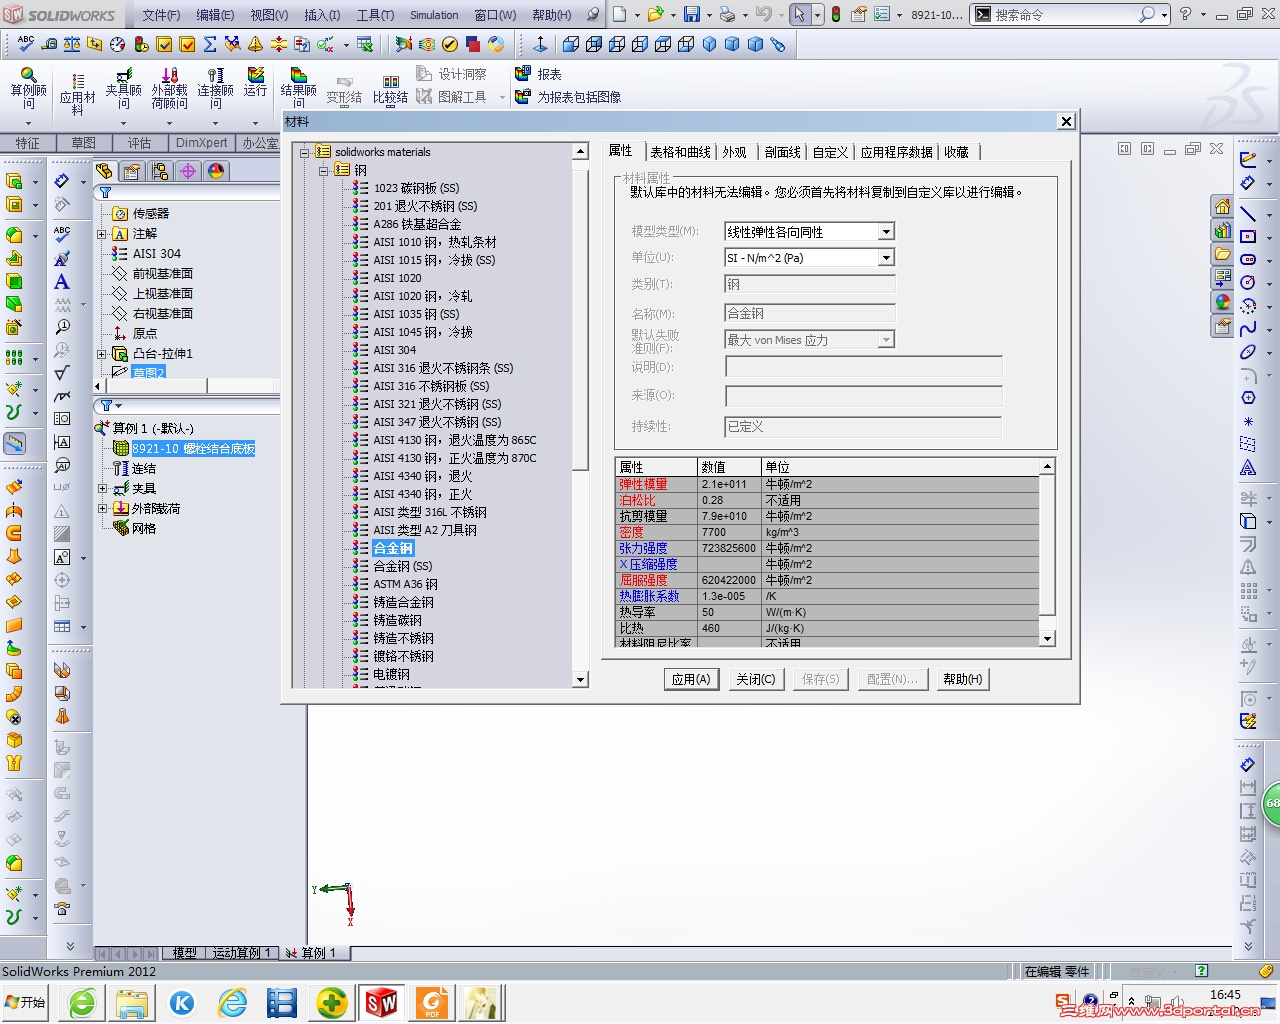Open the DimXpertManager crosshair tab icon

(x=188, y=171)
